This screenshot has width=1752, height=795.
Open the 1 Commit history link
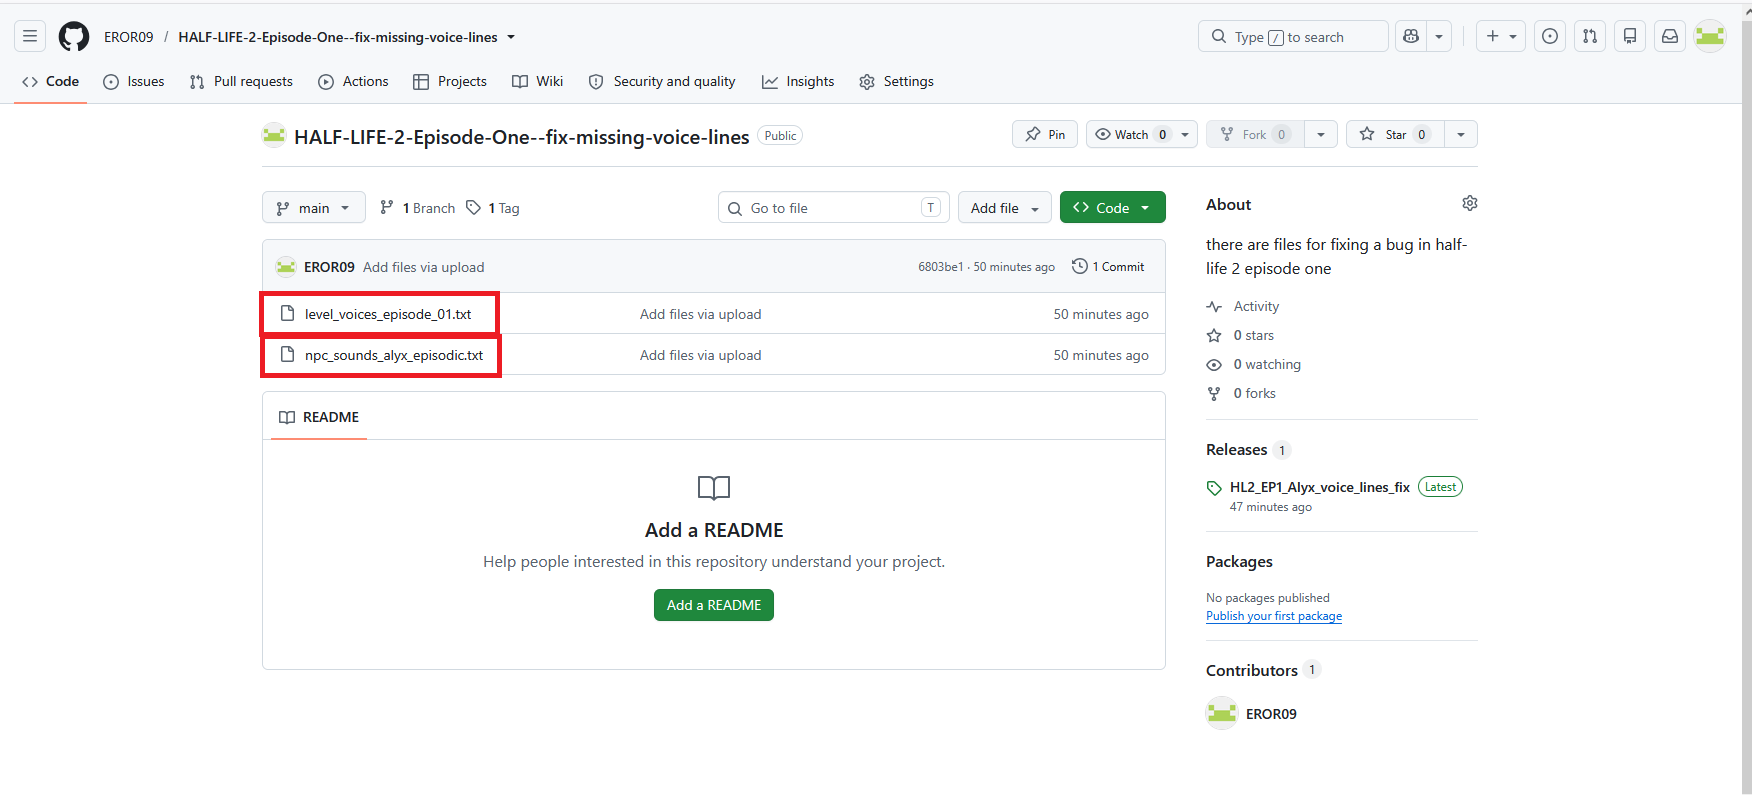[1108, 267]
